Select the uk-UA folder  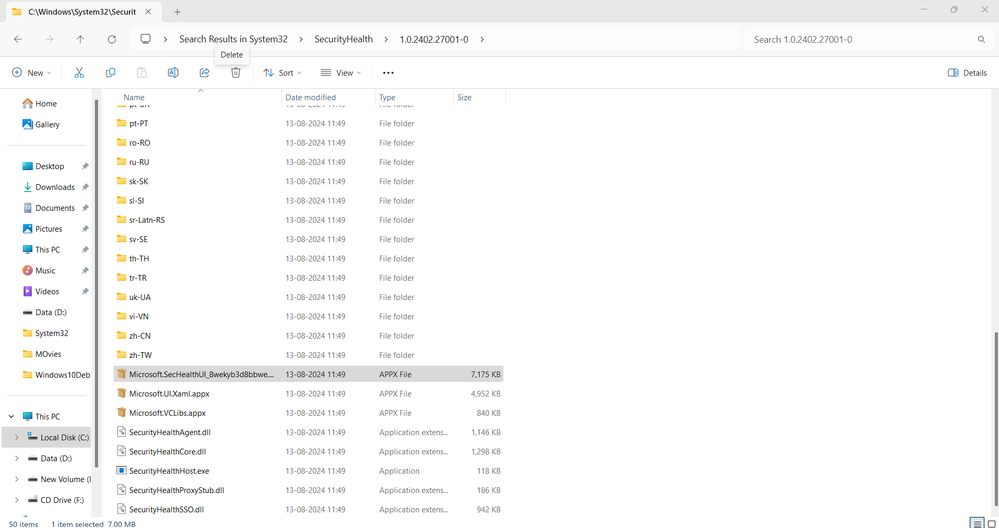point(308,297)
